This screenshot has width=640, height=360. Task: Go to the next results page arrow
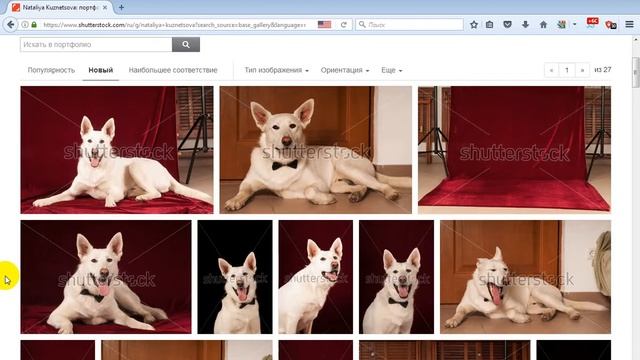point(582,70)
